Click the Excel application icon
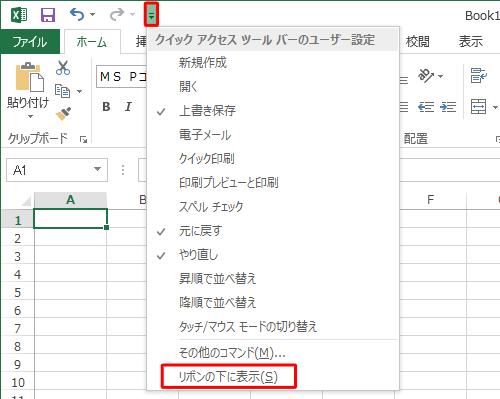 tap(19, 15)
